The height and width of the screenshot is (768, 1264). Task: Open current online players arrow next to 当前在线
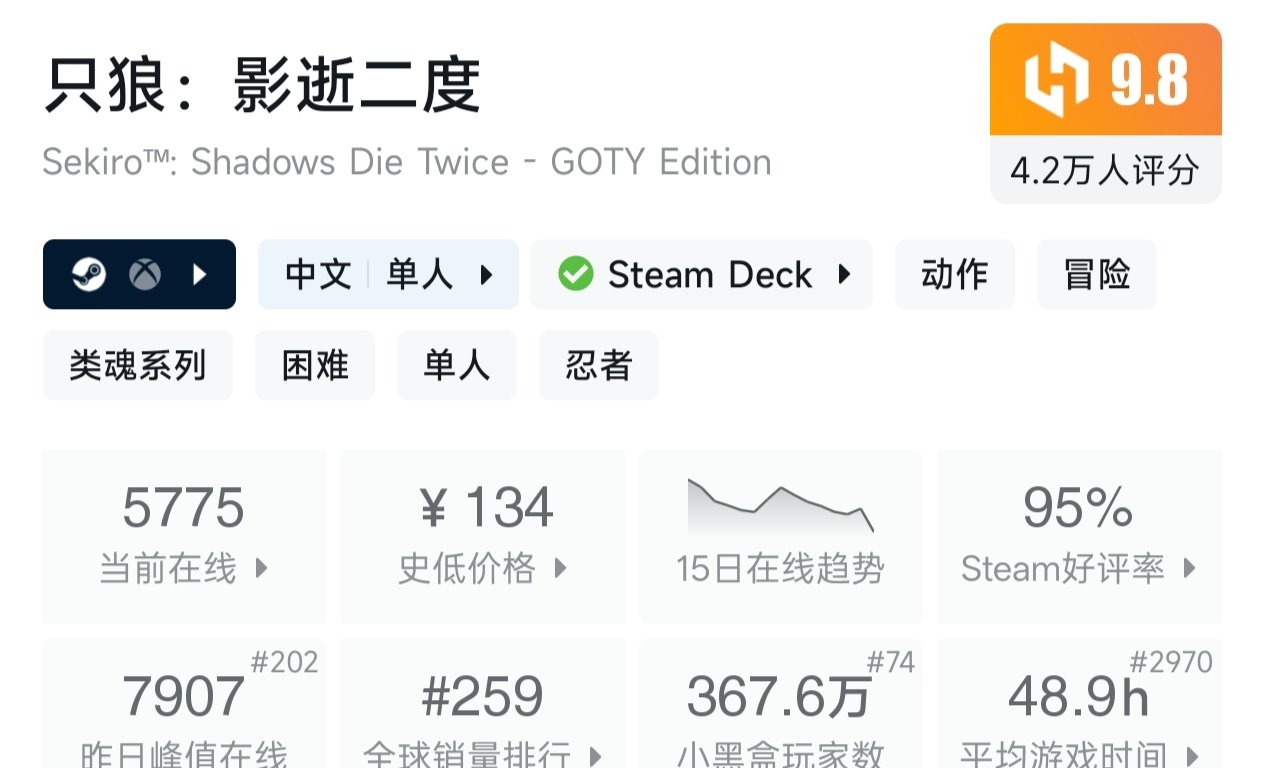(x=262, y=569)
